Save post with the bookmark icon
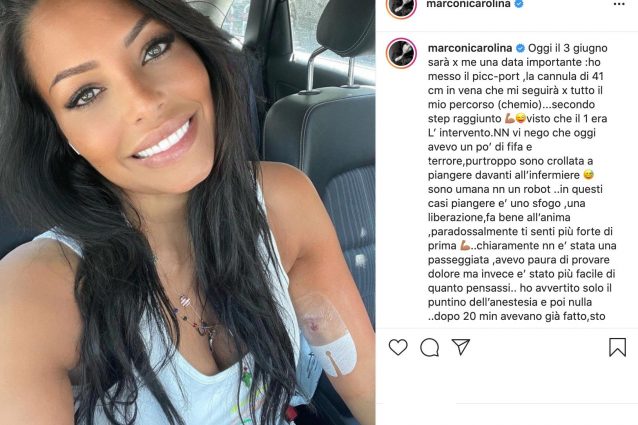Image resolution: width=638 pixels, height=425 pixels. coord(617,347)
